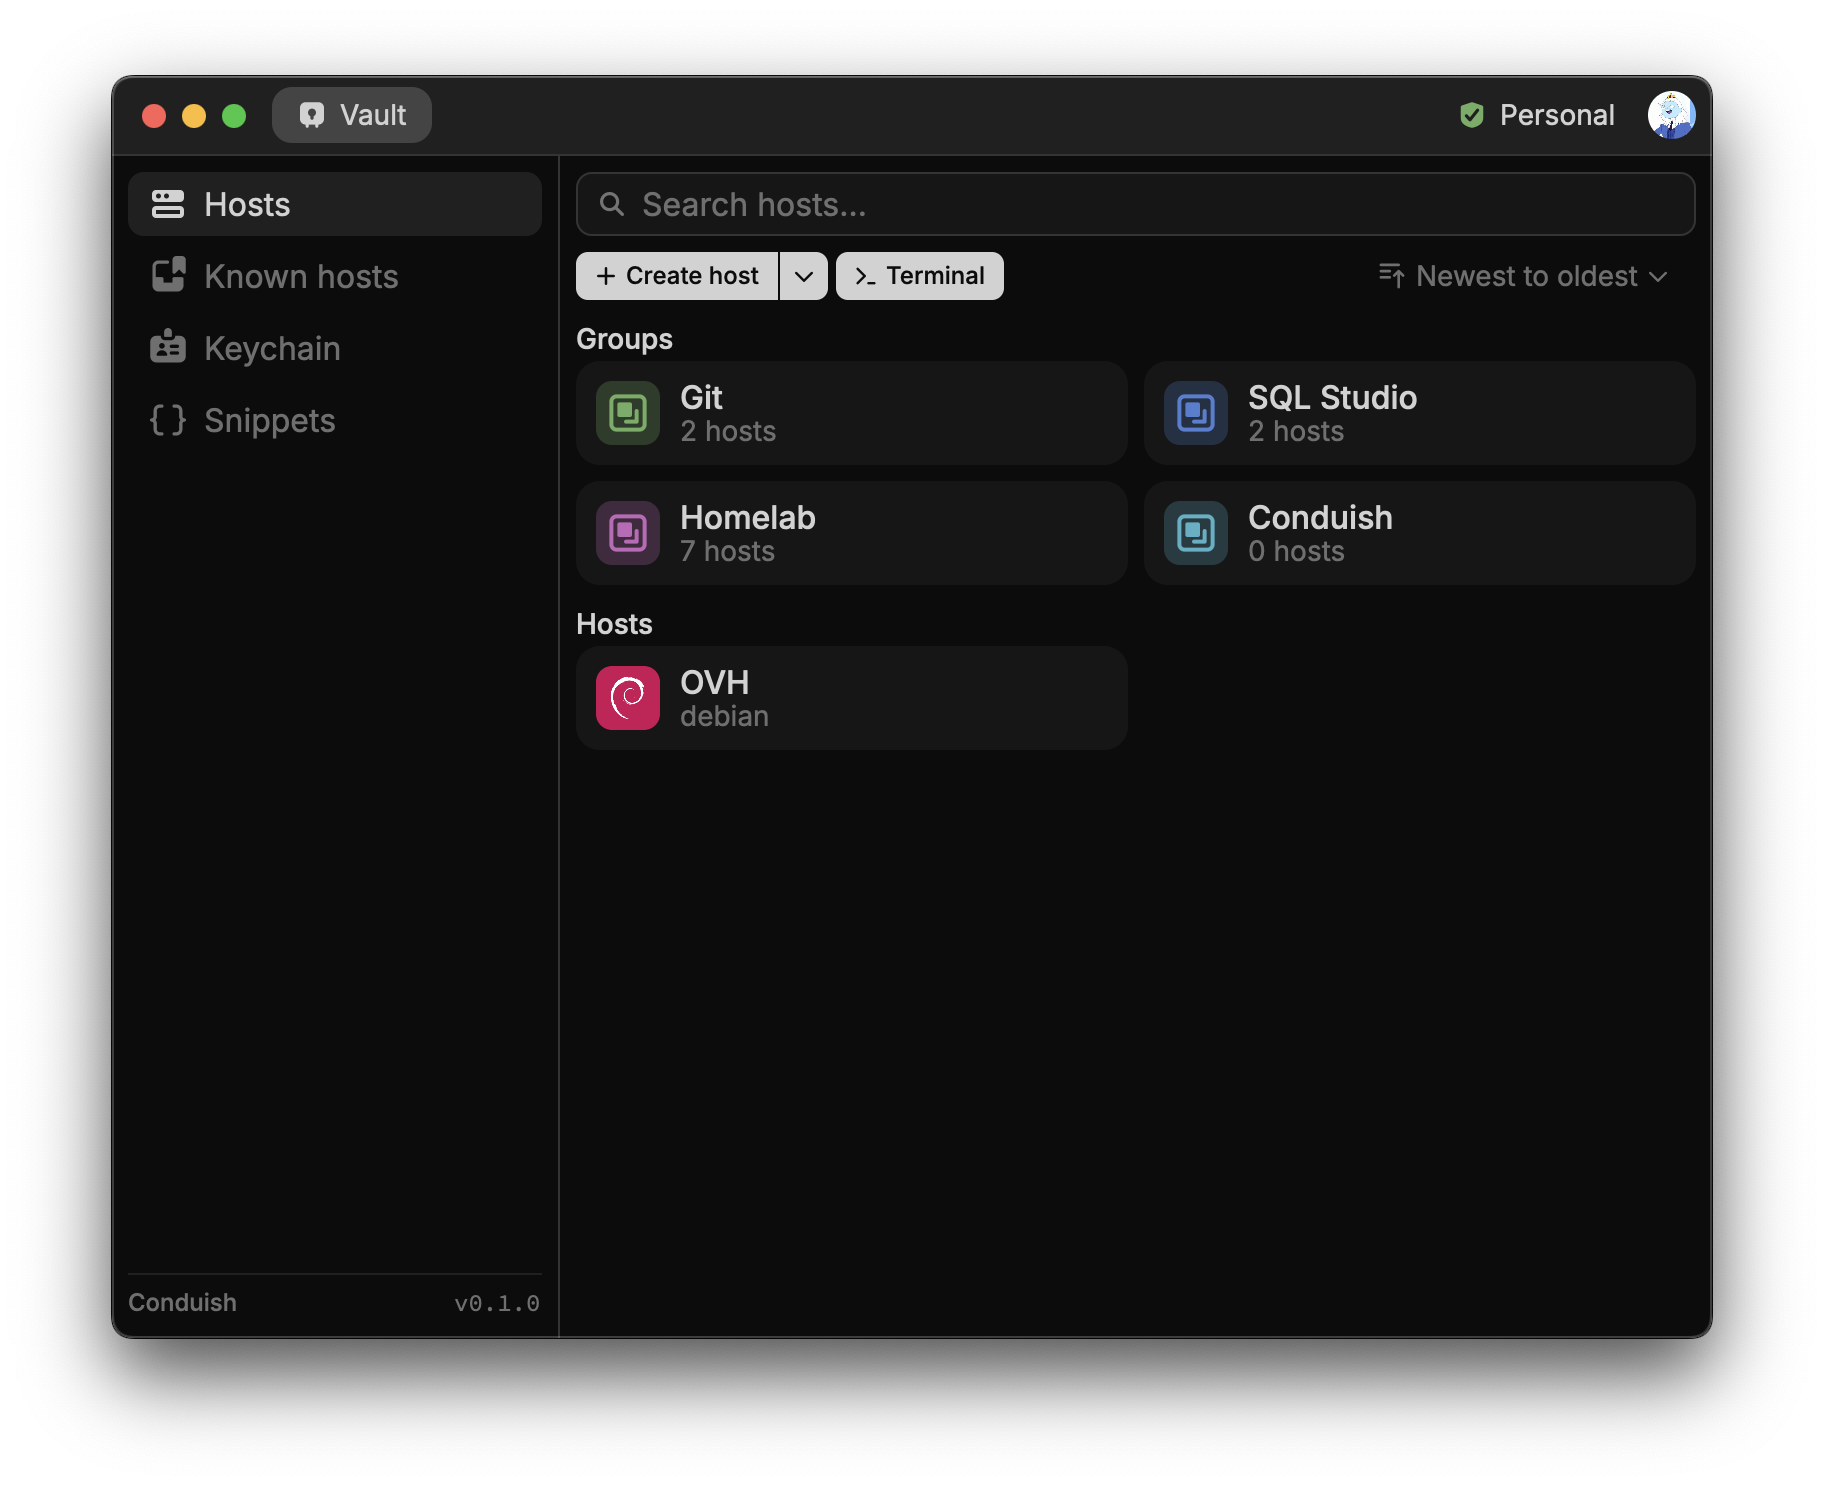Image resolution: width=1824 pixels, height=1486 pixels.
Task: Click the Hosts server icon in sidebar
Action: point(168,204)
